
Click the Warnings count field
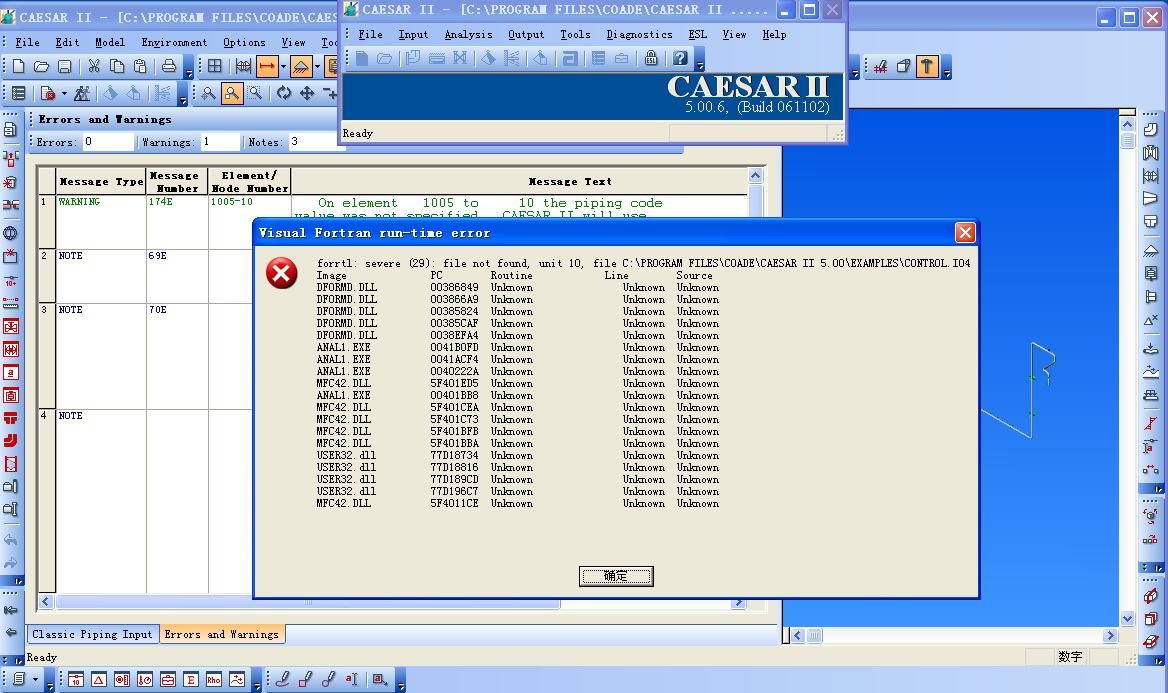pos(220,142)
